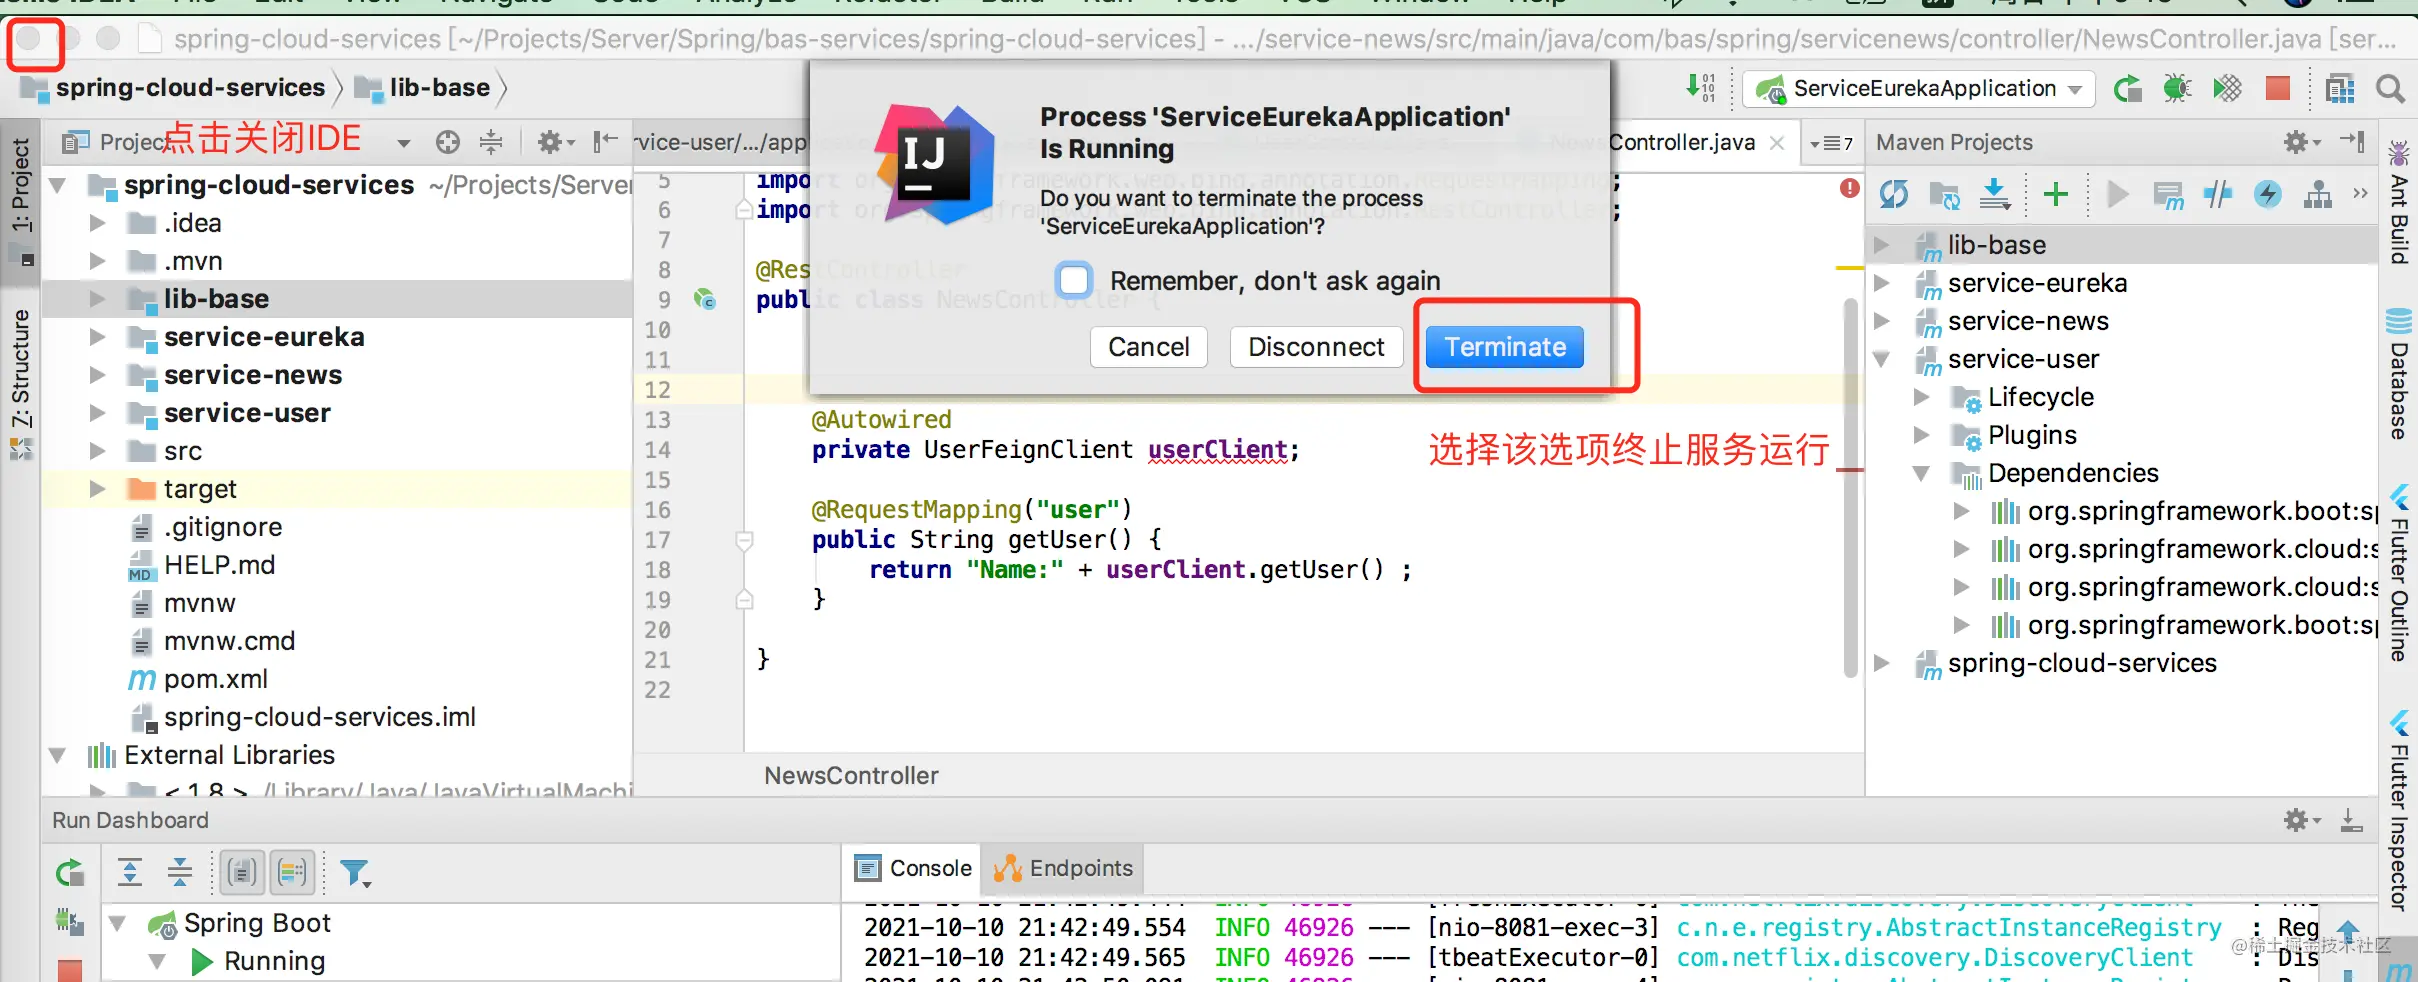Toggle Maven Offline Mode icon
The width and height of the screenshot is (2418, 982).
2218,194
